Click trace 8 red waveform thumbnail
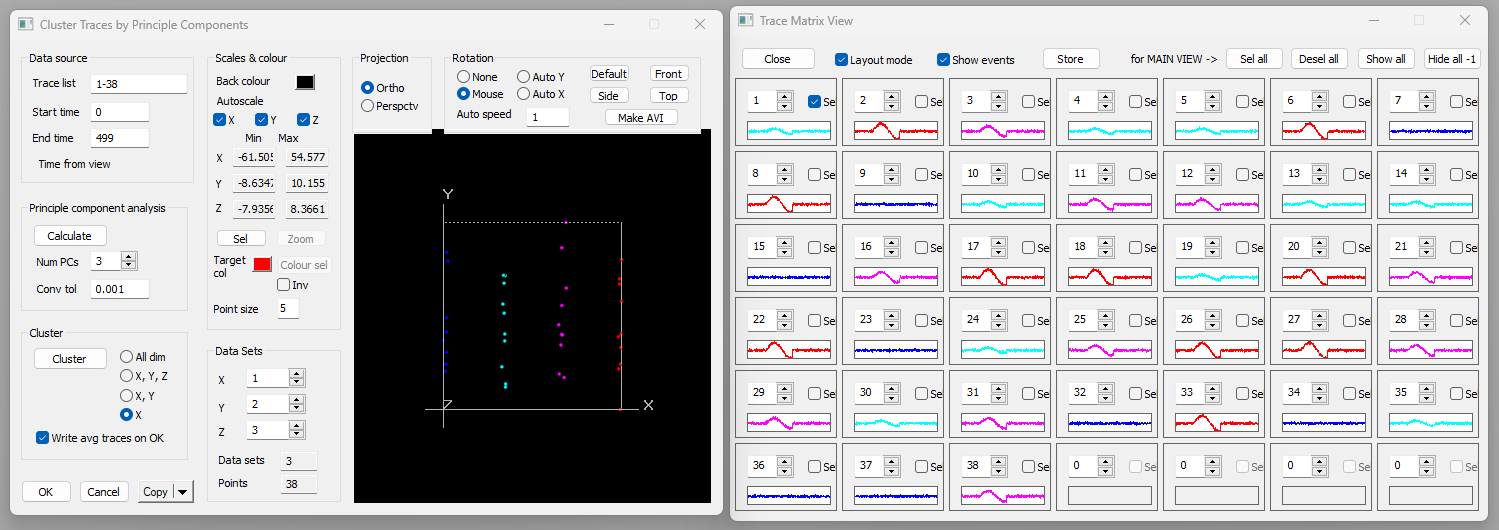1499x530 pixels. 789,203
